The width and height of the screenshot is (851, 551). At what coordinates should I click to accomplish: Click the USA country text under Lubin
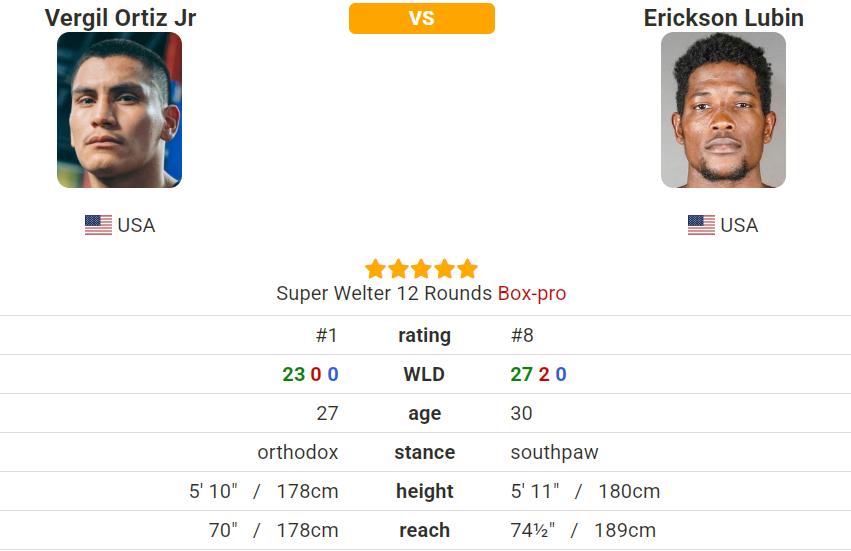(x=739, y=225)
